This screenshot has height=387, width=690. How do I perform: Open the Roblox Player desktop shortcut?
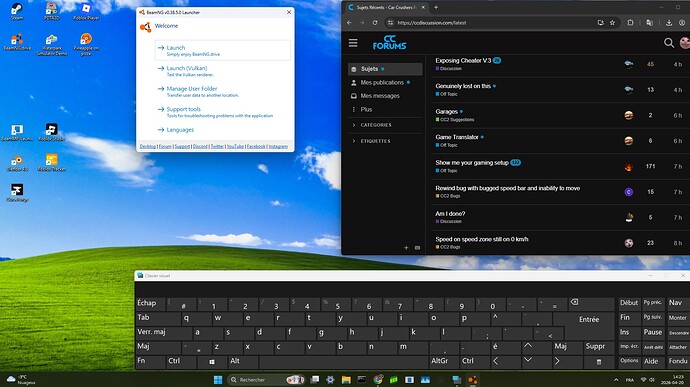click(86, 11)
